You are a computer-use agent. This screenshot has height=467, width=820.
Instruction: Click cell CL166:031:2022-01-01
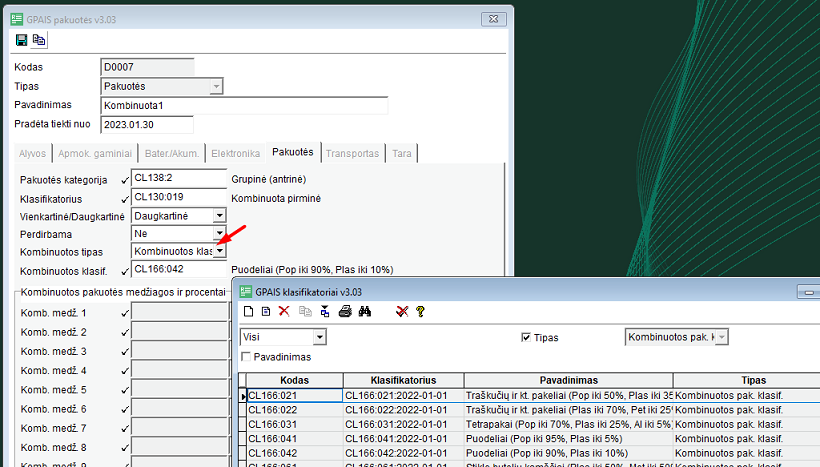coord(403,424)
